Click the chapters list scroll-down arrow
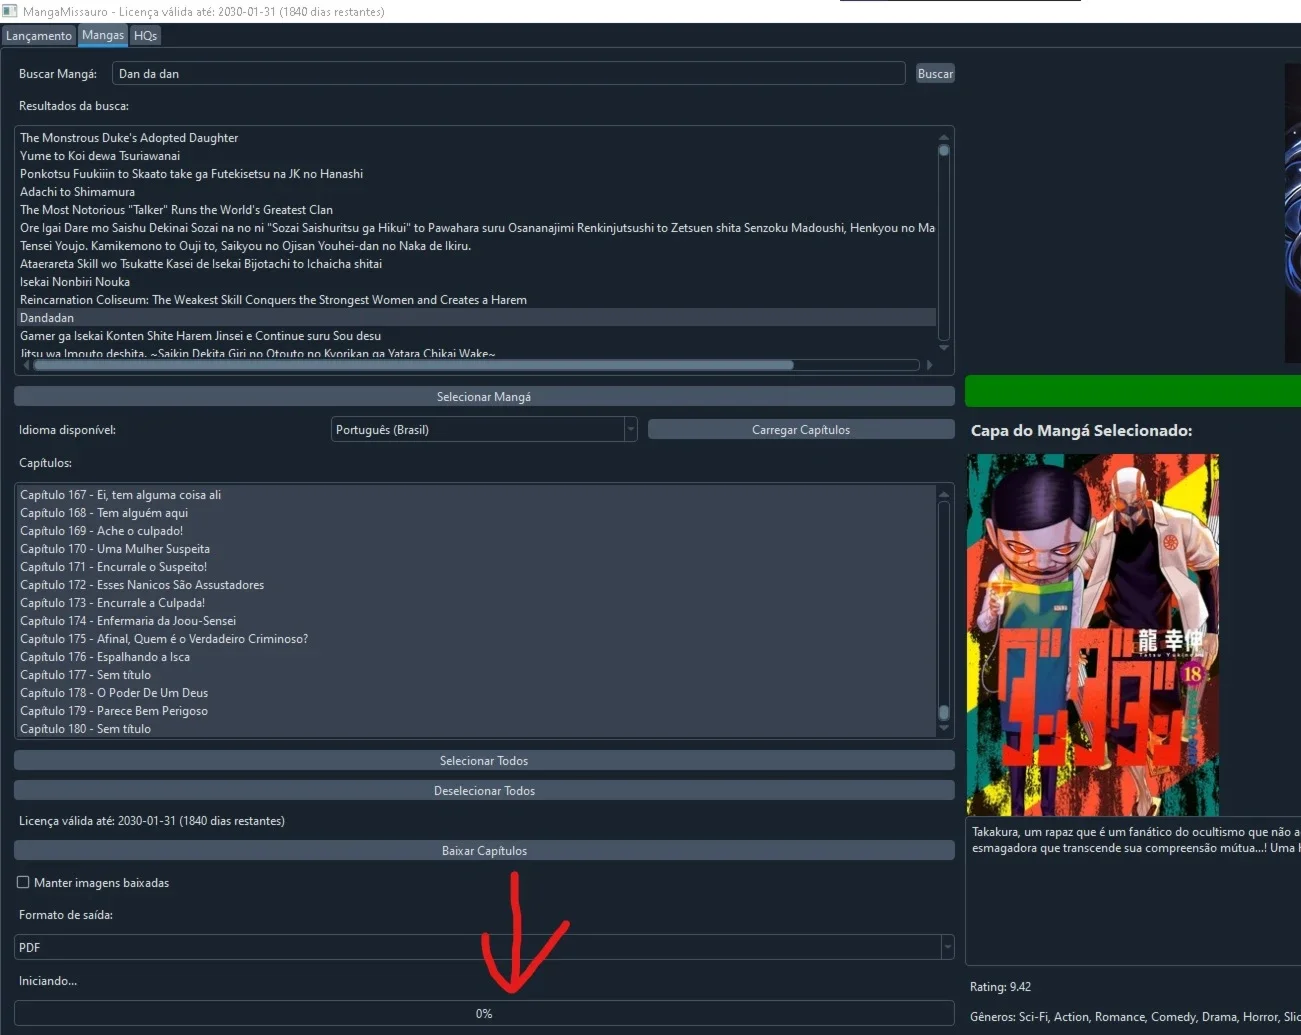Viewport: 1301px width, 1035px height. tap(943, 728)
